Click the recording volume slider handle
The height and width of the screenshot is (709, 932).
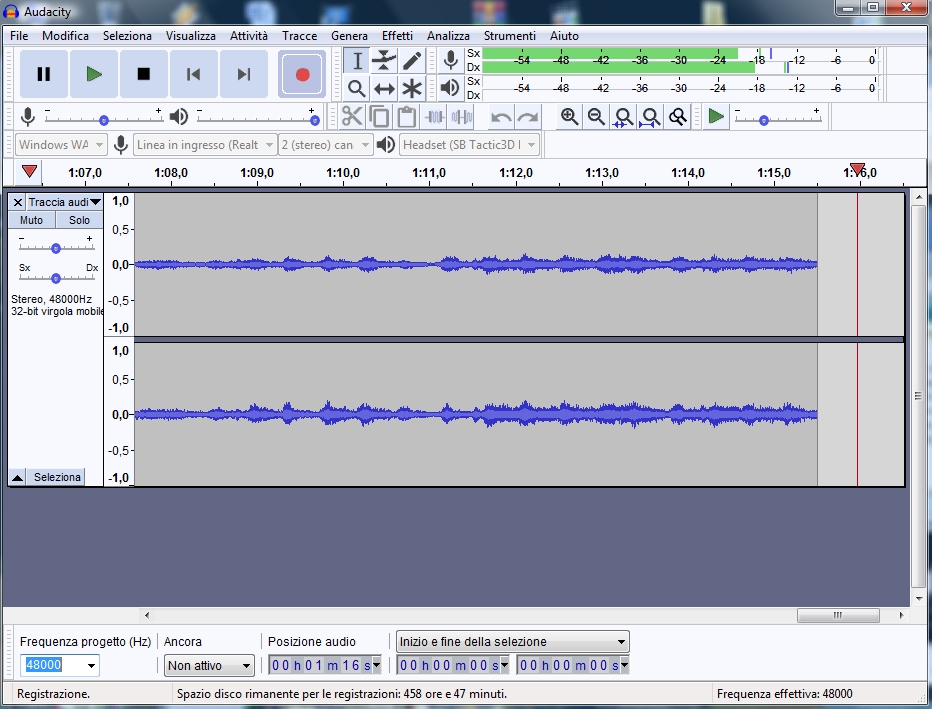tap(104, 120)
